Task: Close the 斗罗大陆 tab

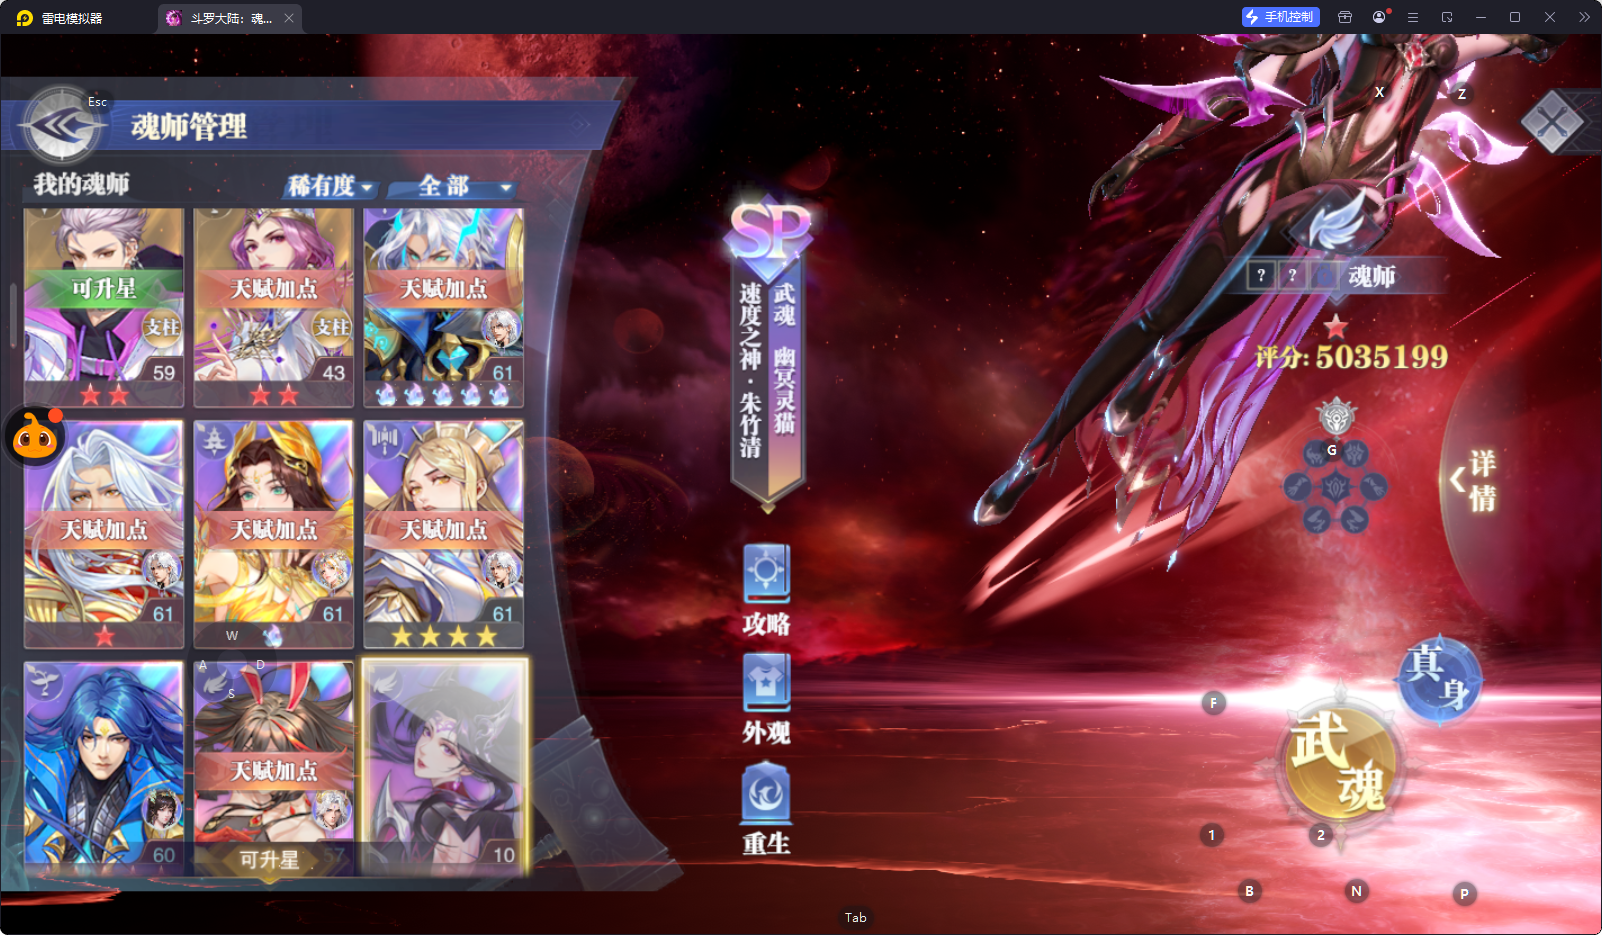Action: (289, 18)
